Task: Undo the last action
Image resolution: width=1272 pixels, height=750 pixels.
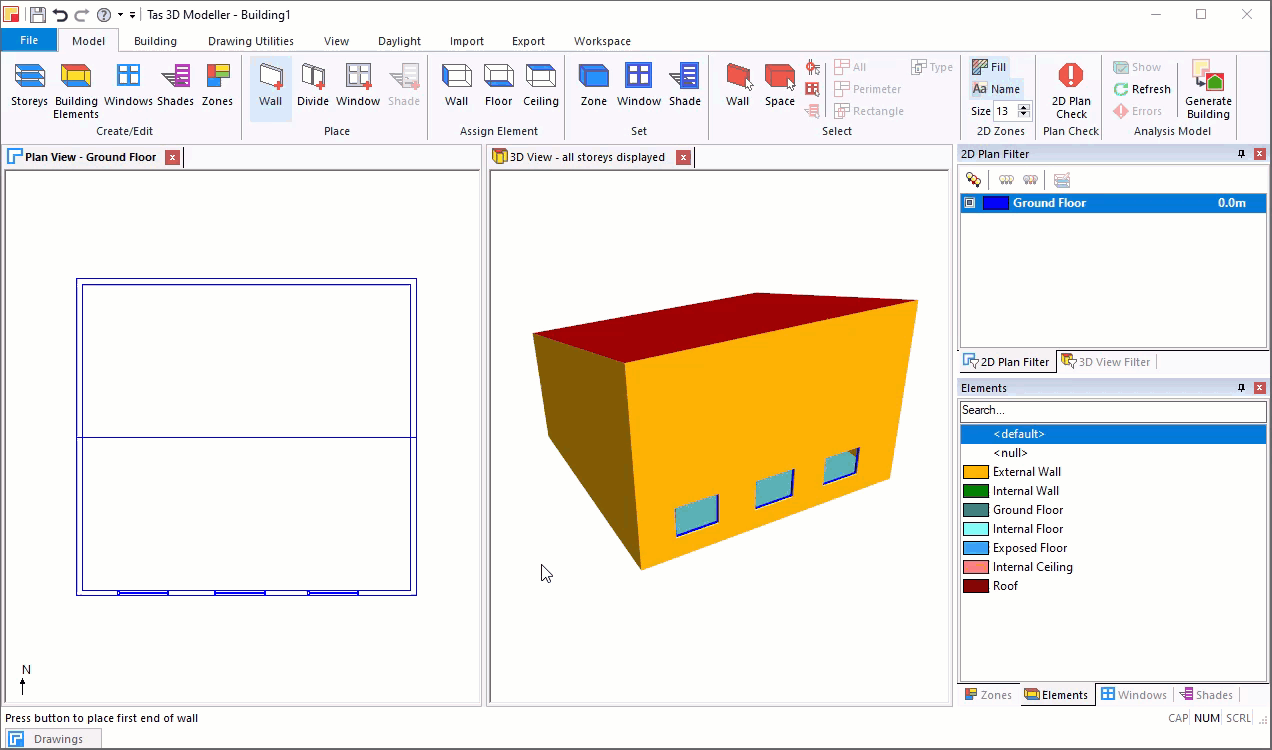Action: (60, 15)
